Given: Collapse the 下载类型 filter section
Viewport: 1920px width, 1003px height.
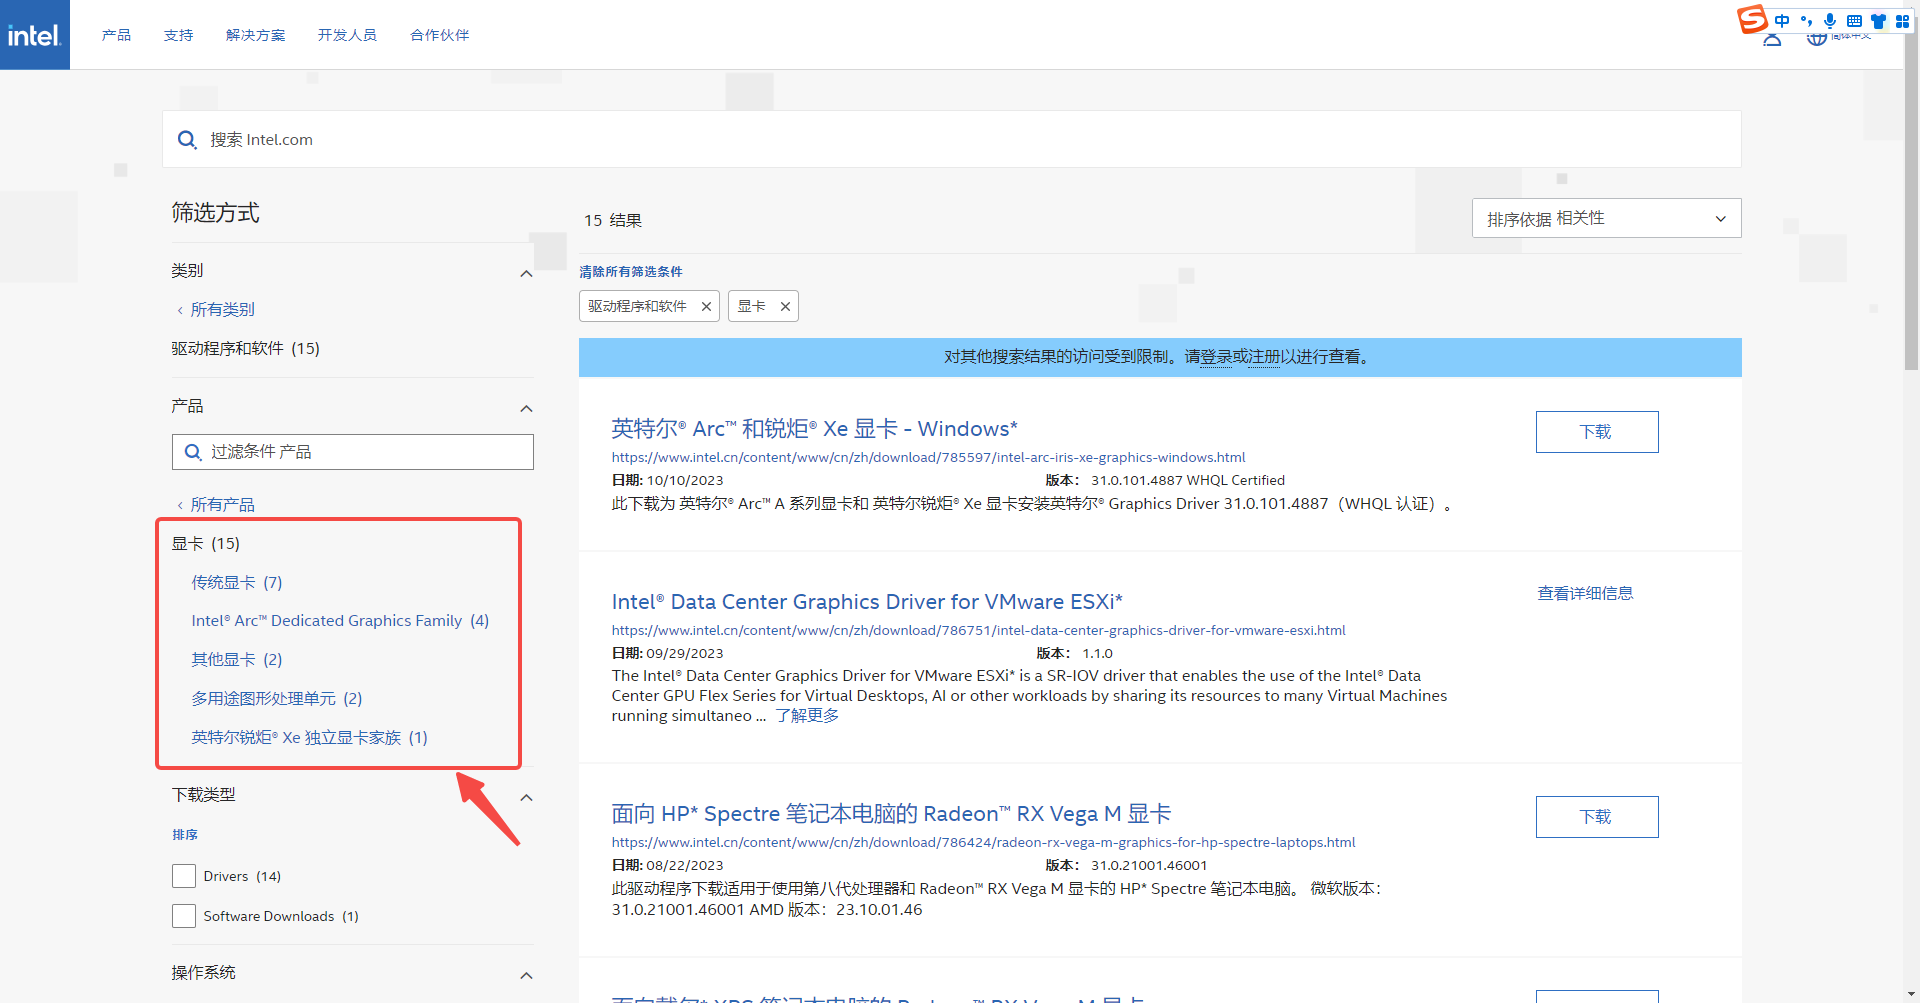Looking at the screenshot, I should (526, 798).
